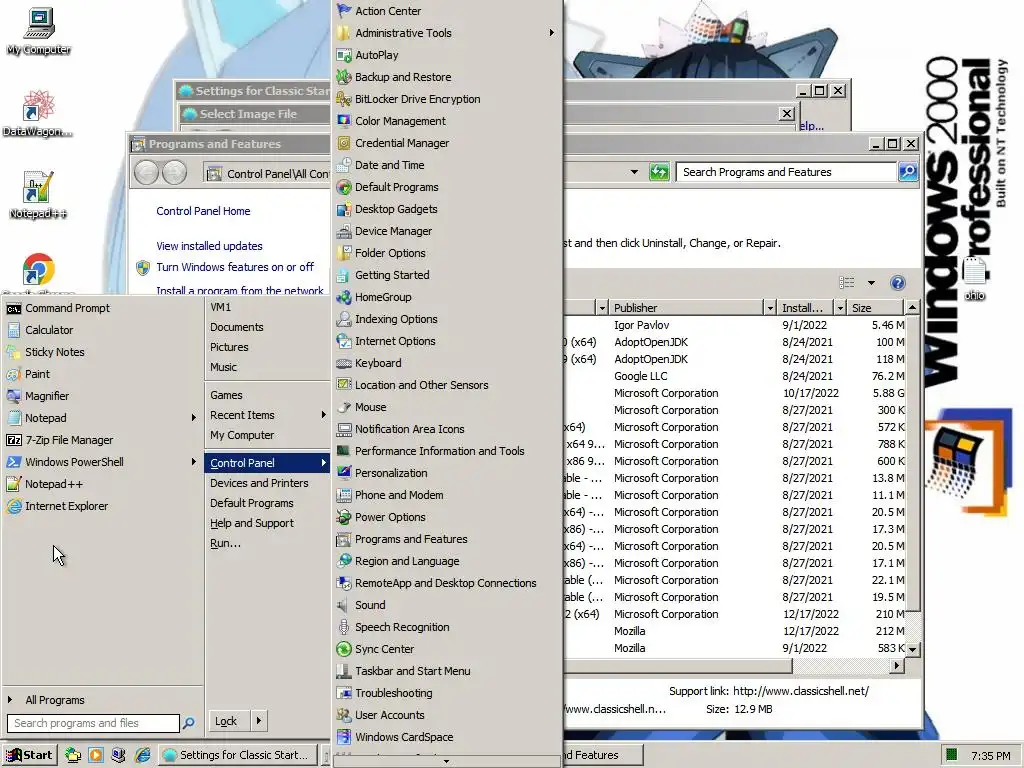Select Notepad++ desktop shortcut
This screenshot has height=768, width=1024.
(x=38, y=195)
